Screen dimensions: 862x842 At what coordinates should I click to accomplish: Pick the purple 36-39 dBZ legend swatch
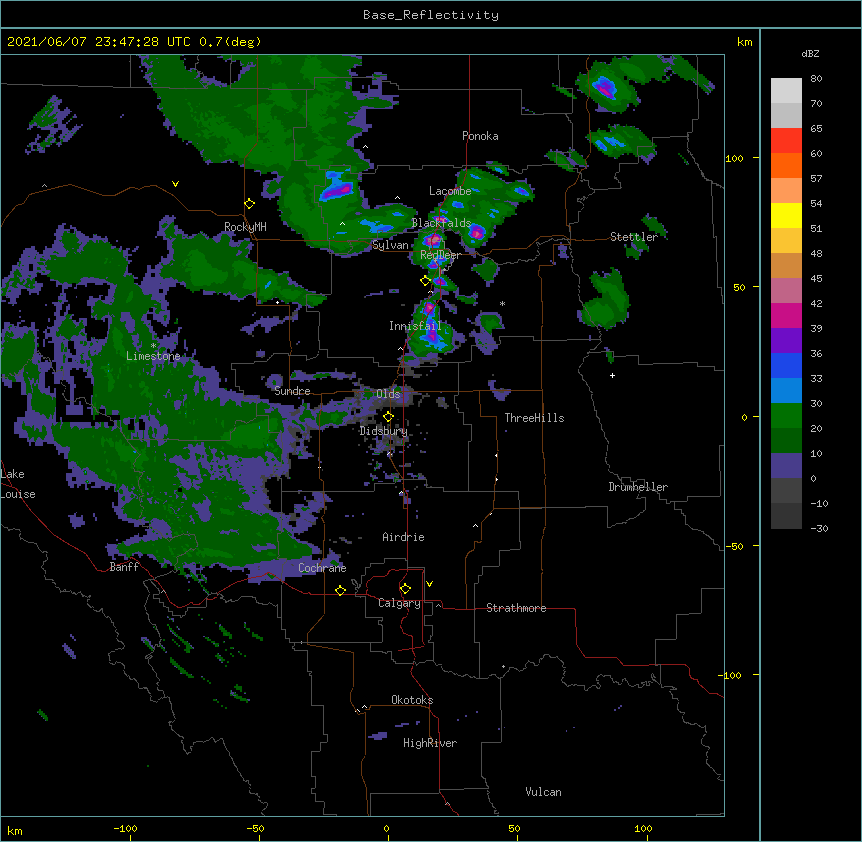pos(786,341)
